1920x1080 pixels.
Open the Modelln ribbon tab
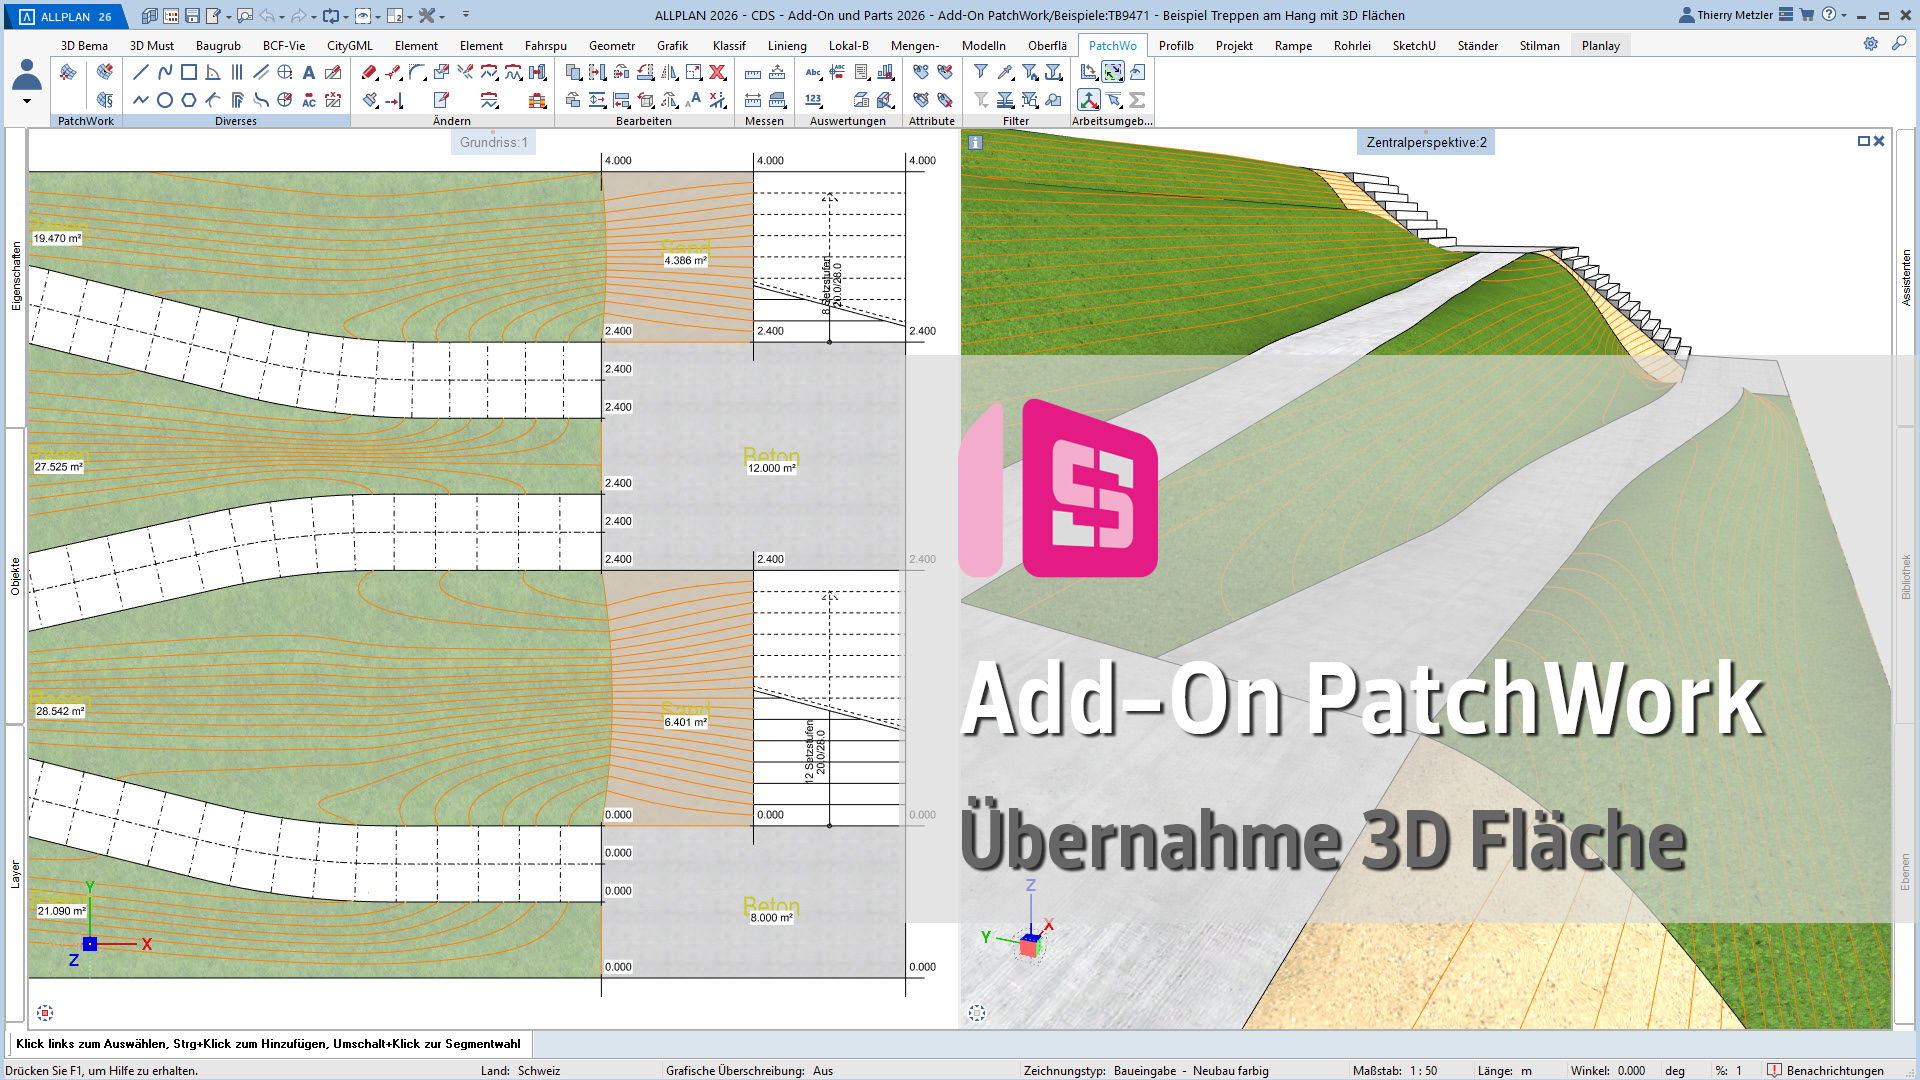tap(983, 45)
